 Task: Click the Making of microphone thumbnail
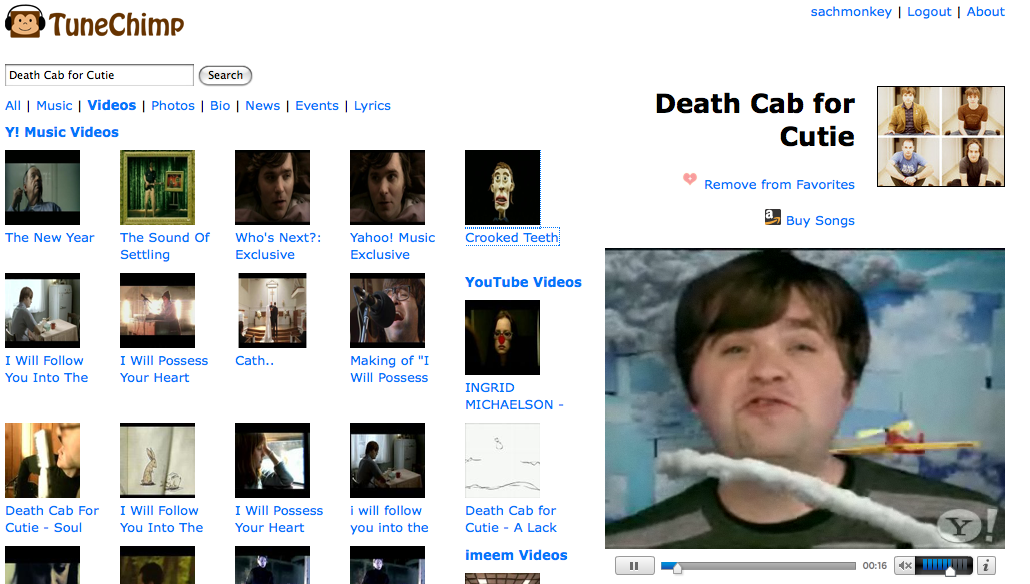click(388, 311)
